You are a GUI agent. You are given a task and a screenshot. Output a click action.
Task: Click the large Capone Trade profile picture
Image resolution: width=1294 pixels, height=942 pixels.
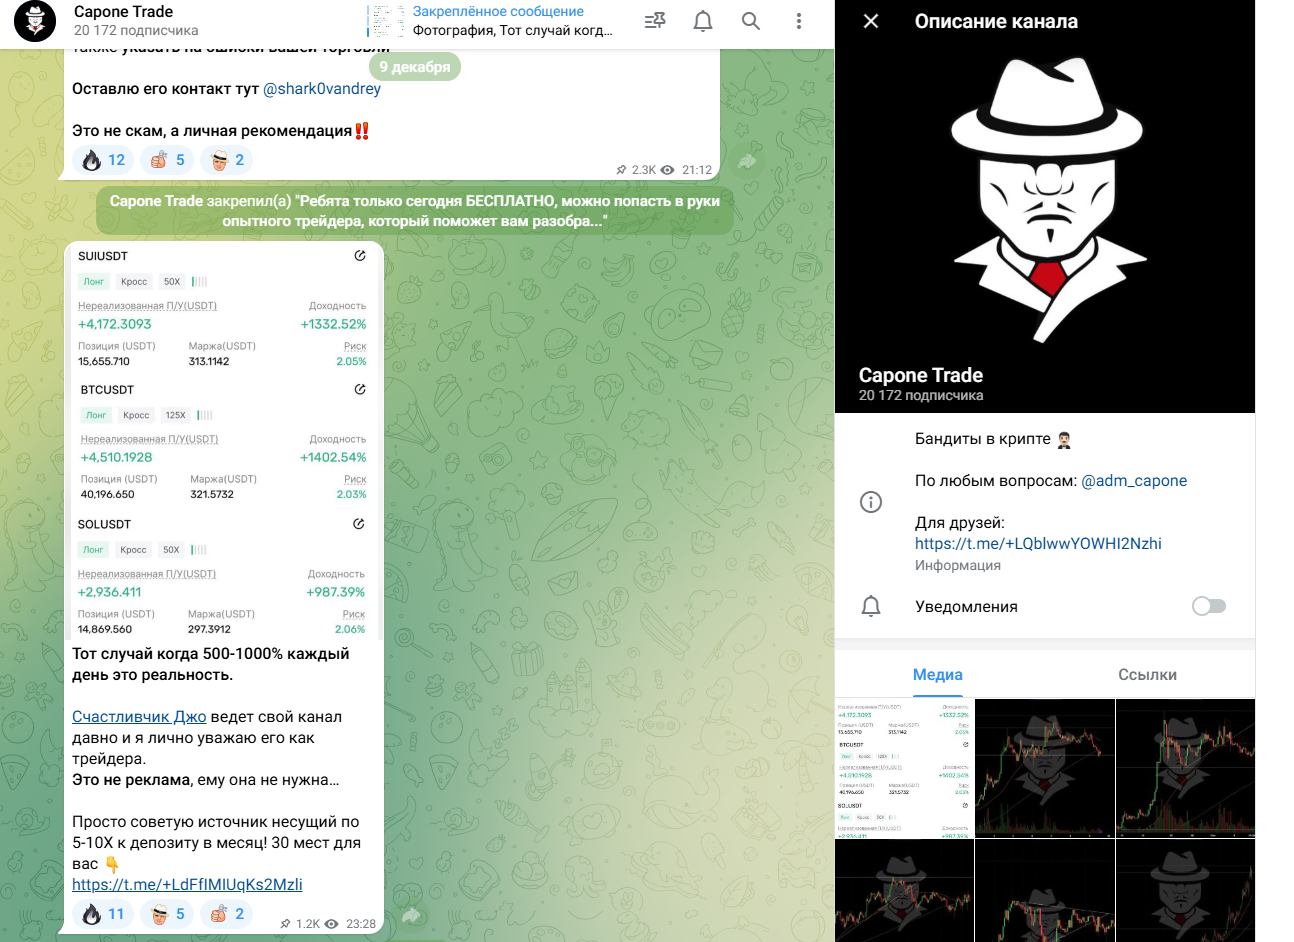(x=1045, y=206)
